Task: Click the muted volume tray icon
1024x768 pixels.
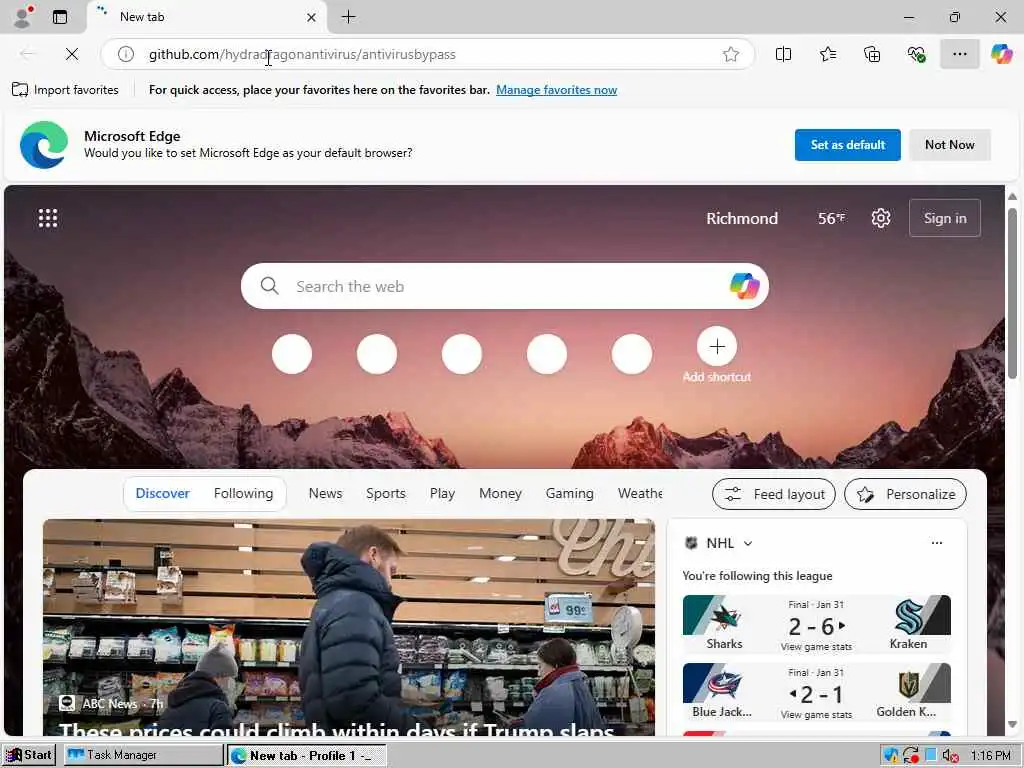Action: [x=951, y=756]
